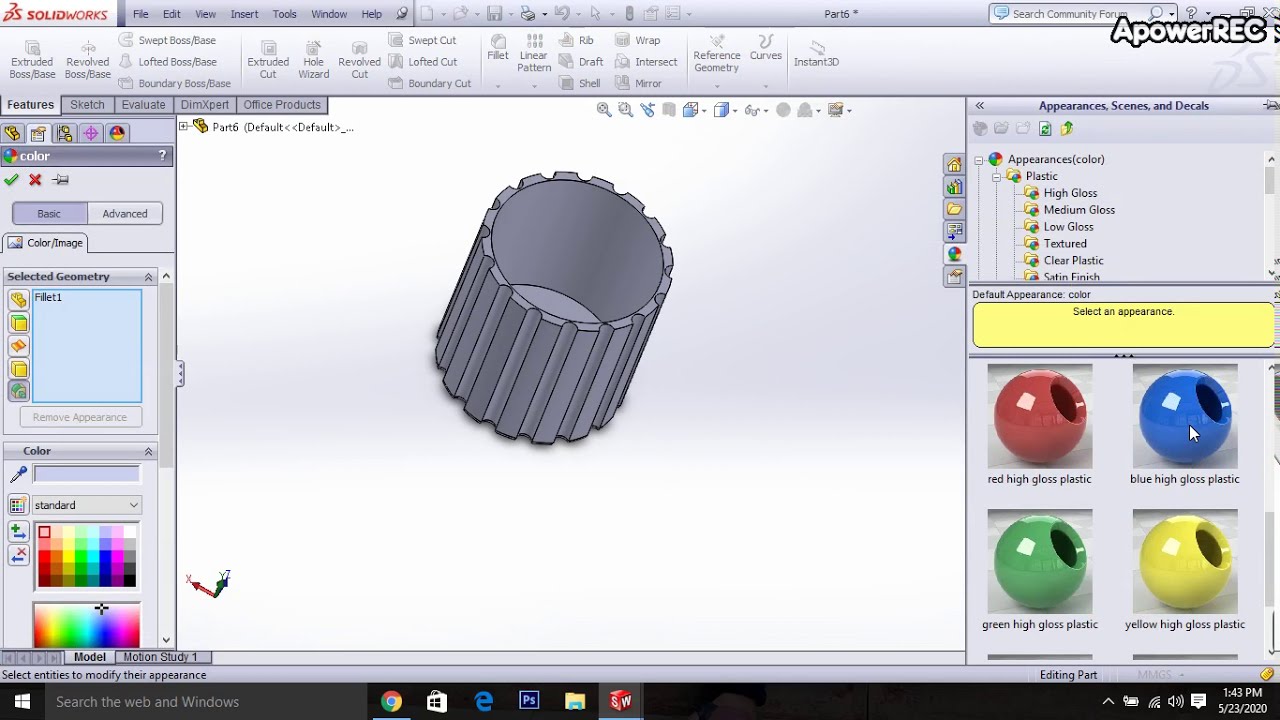1280x720 pixels.
Task: Collapse the Selected Geometry section
Action: click(148, 277)
